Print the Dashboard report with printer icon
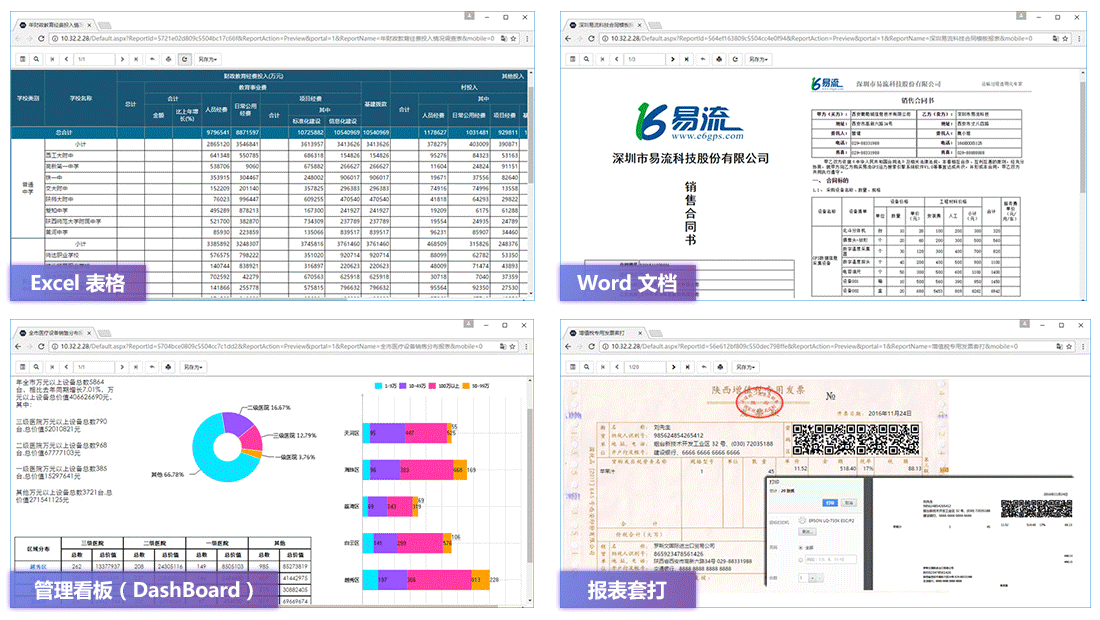The width and height of the screenshot is (1100, 620). [168, 367]
